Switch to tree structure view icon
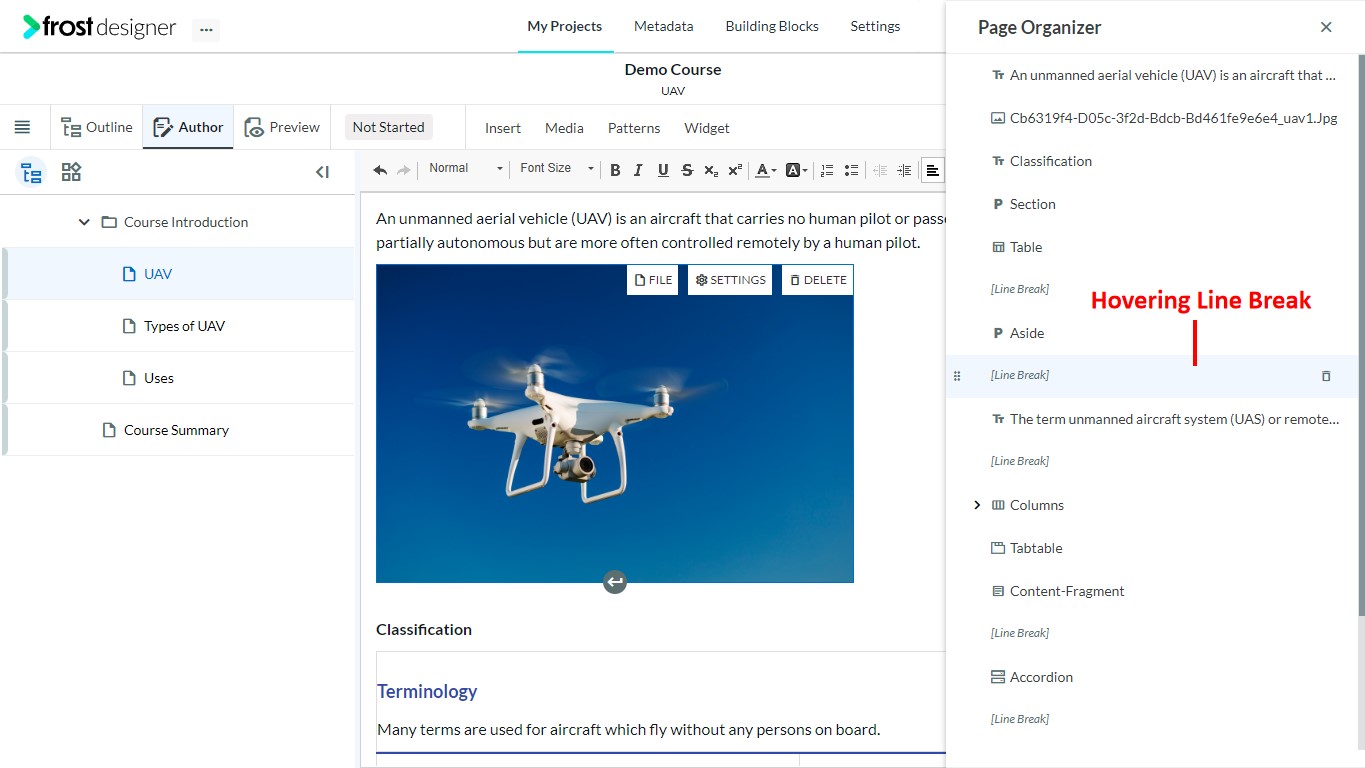The height and width of the screenshot is (768, 1365). pos(32,172)
